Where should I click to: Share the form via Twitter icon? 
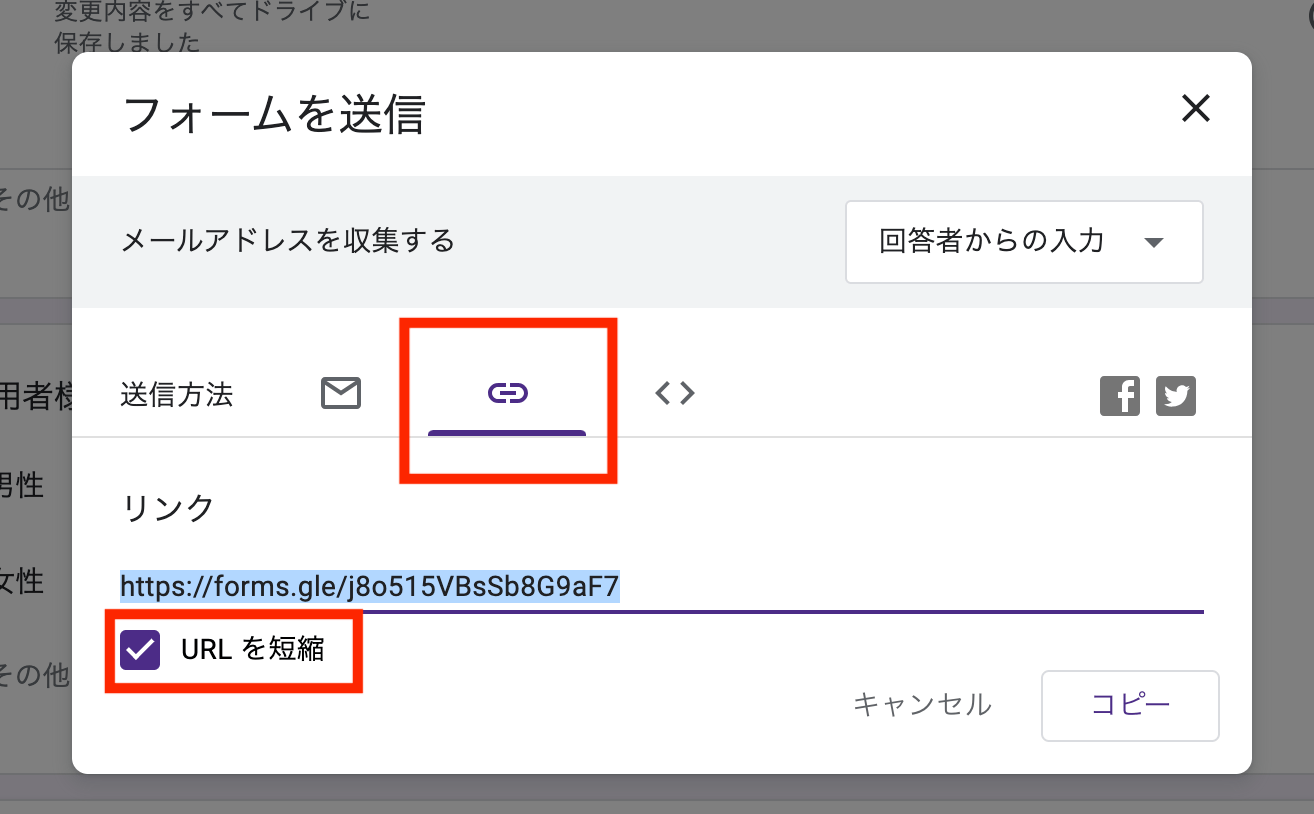1176,396
